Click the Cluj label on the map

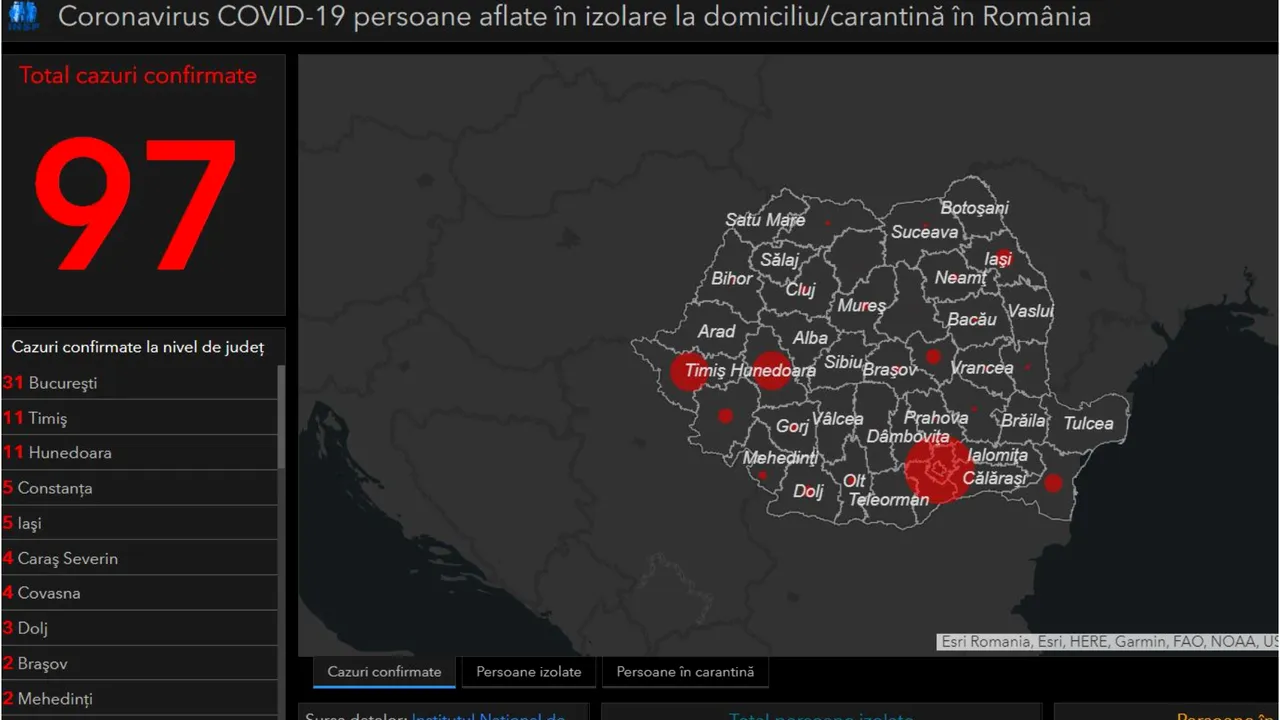pos(800,290)
